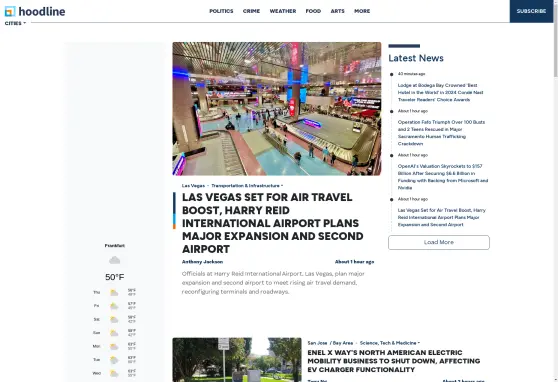Select the Bay Area tag
Image resolution: width=558 pixels, height=382 pixels.
(x=343, y=343)
